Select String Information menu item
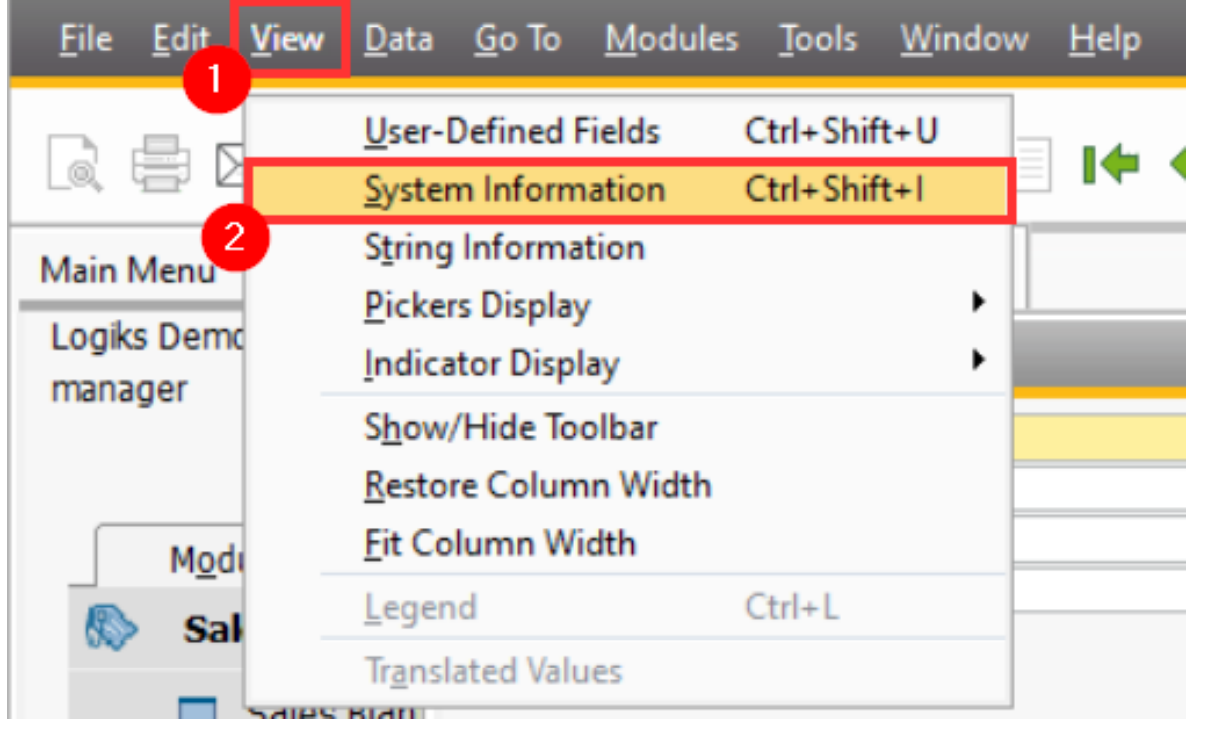Image resolution: width=1217 pixels, height=736 pixels. pos(504,248)
